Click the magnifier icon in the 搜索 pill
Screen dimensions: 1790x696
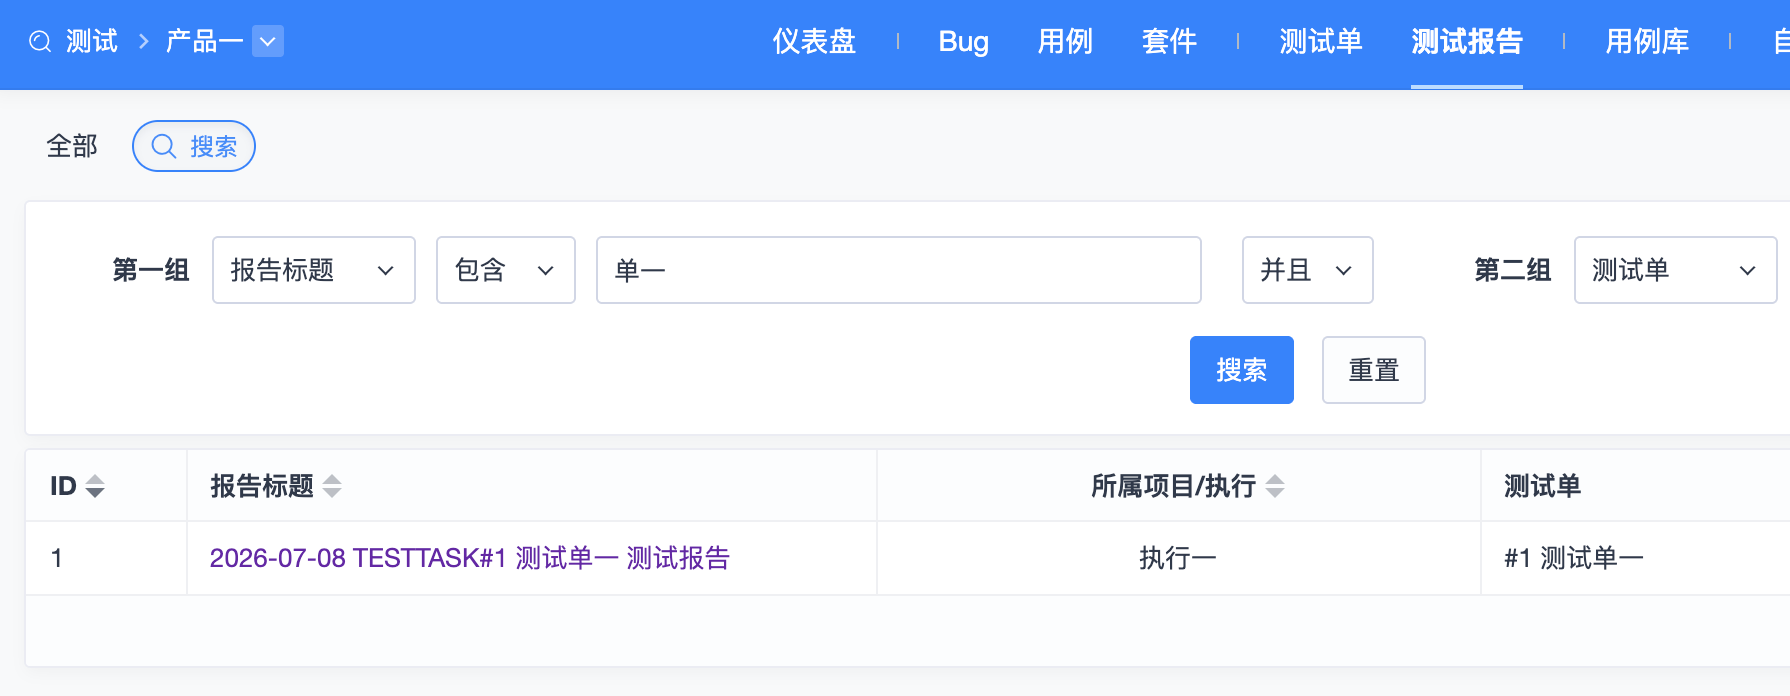164,146
